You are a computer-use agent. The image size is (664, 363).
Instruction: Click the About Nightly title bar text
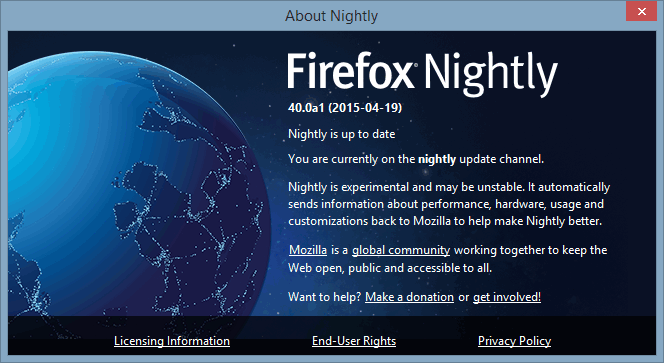[x=331, y=16]
